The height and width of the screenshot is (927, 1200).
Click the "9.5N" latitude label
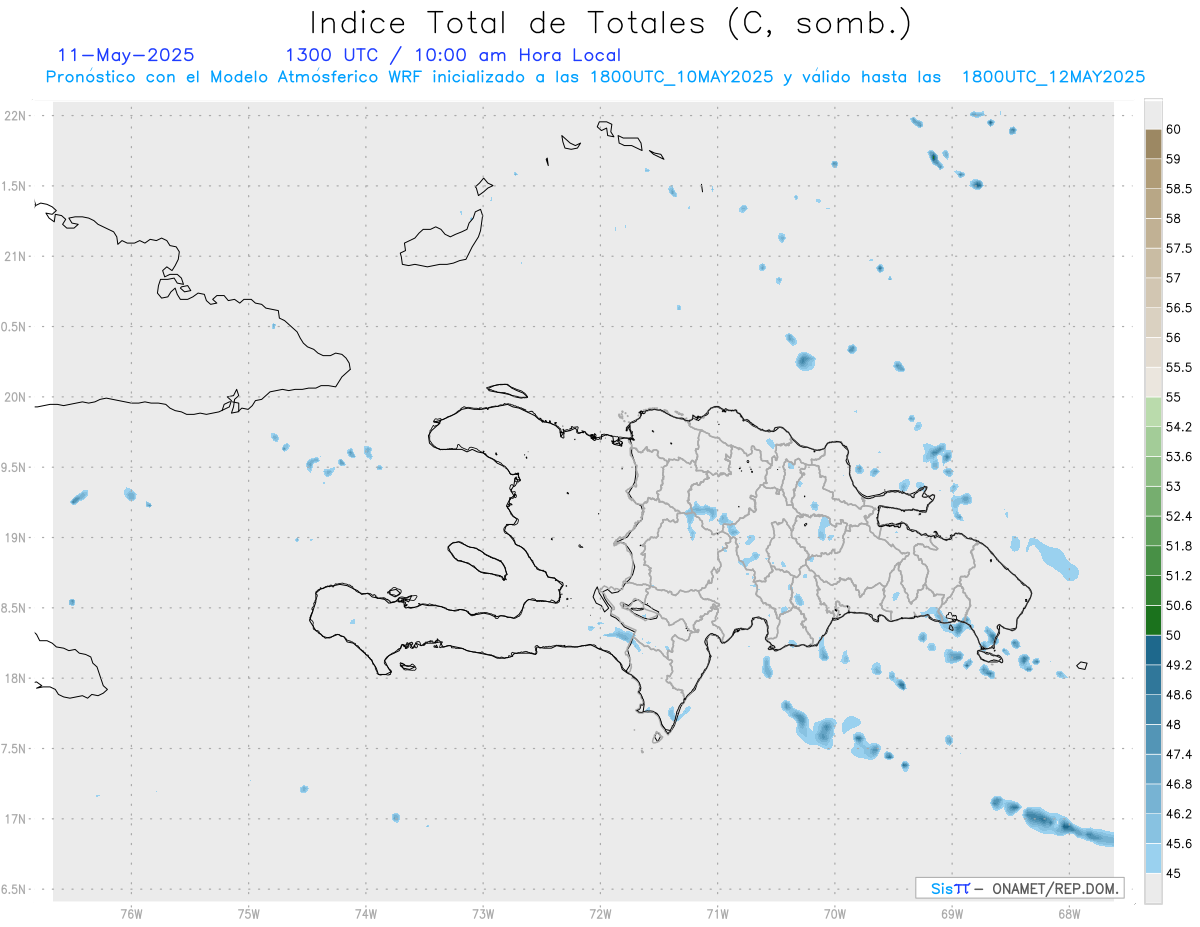tap(14, 468)
